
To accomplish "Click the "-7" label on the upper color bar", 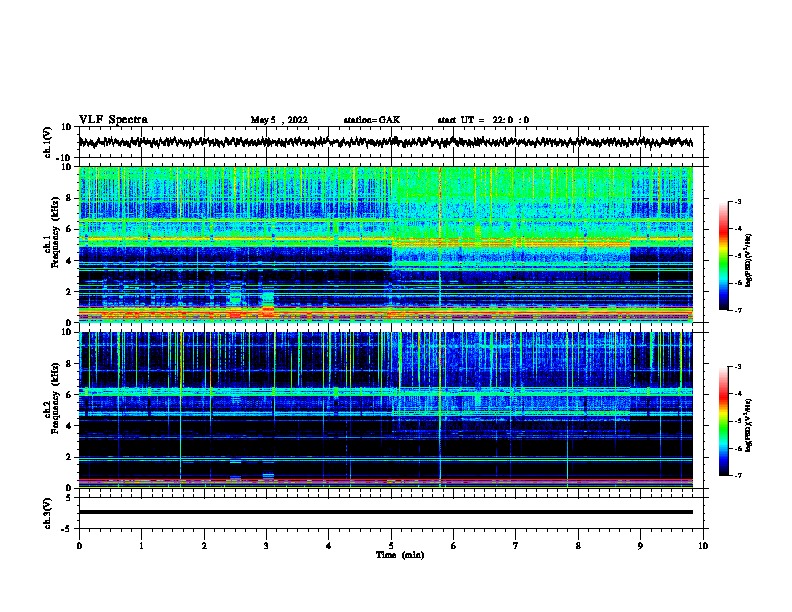I will pos(738,310).
